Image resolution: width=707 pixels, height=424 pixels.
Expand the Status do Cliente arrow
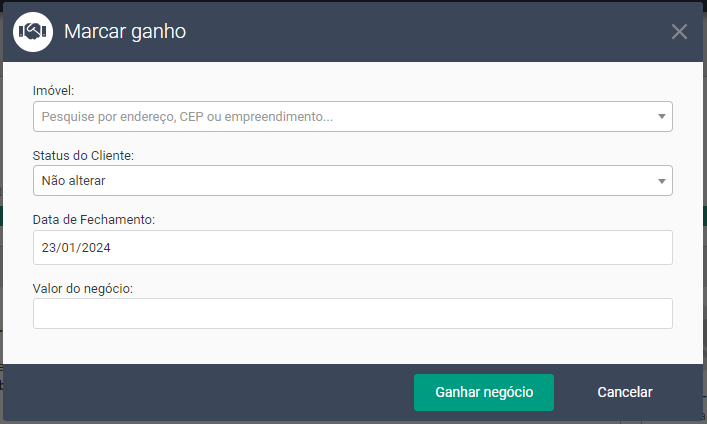(661, 181)
